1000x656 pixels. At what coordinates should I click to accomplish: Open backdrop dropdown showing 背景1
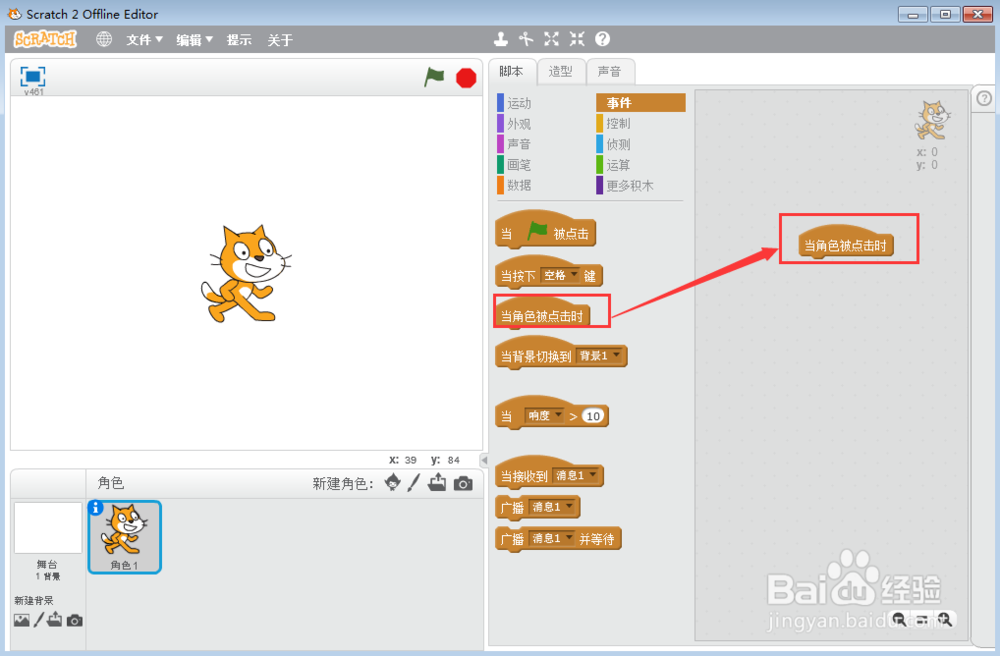click(x=599, y=355)
